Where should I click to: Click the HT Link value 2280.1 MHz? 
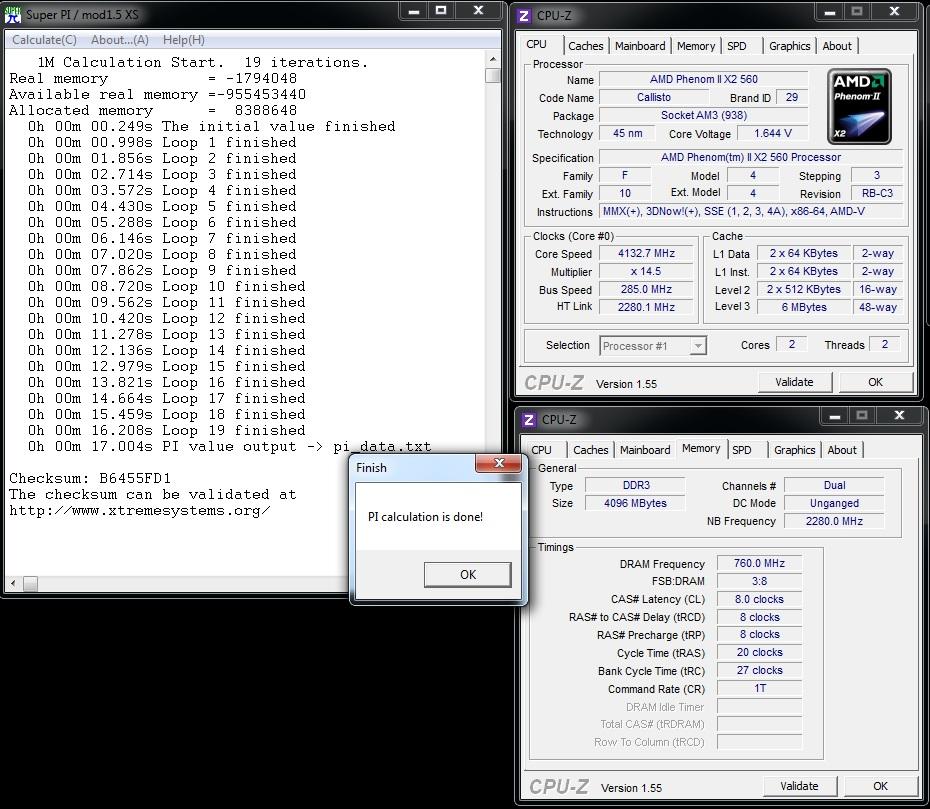click(x=646, y=307)
